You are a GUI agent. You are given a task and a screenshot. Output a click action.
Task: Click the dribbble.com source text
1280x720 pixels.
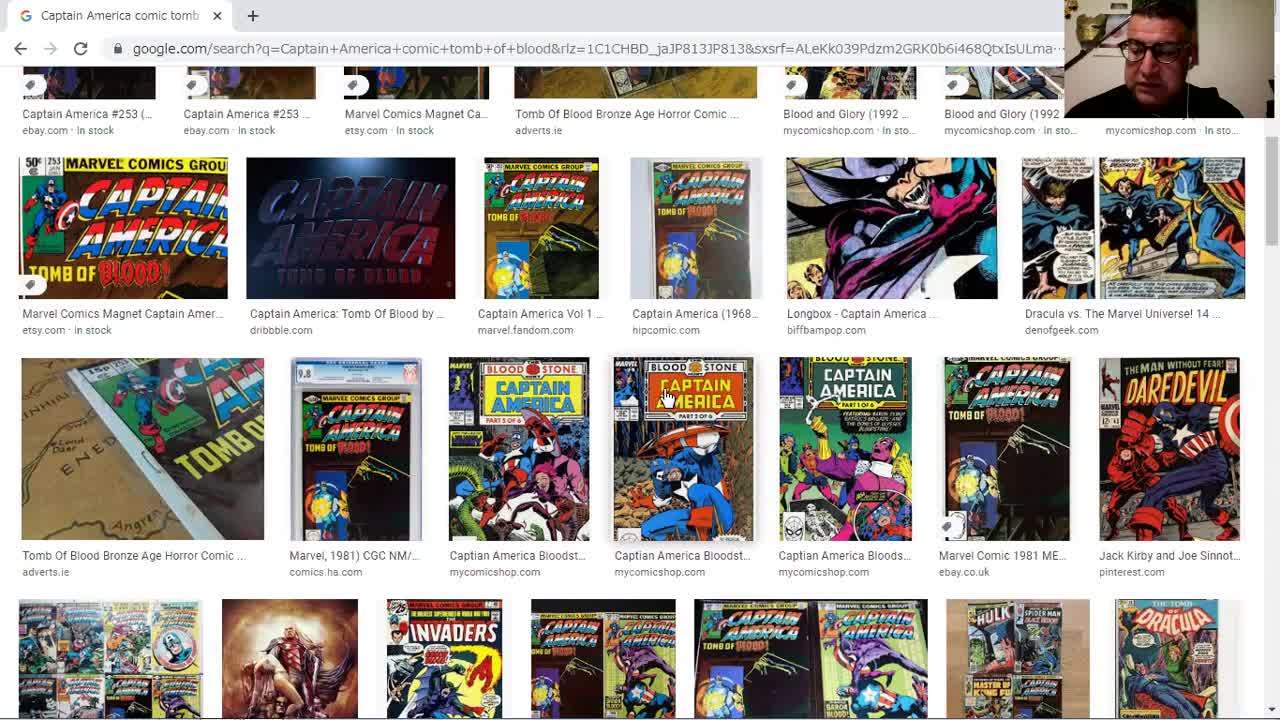(x=281, y=330)
